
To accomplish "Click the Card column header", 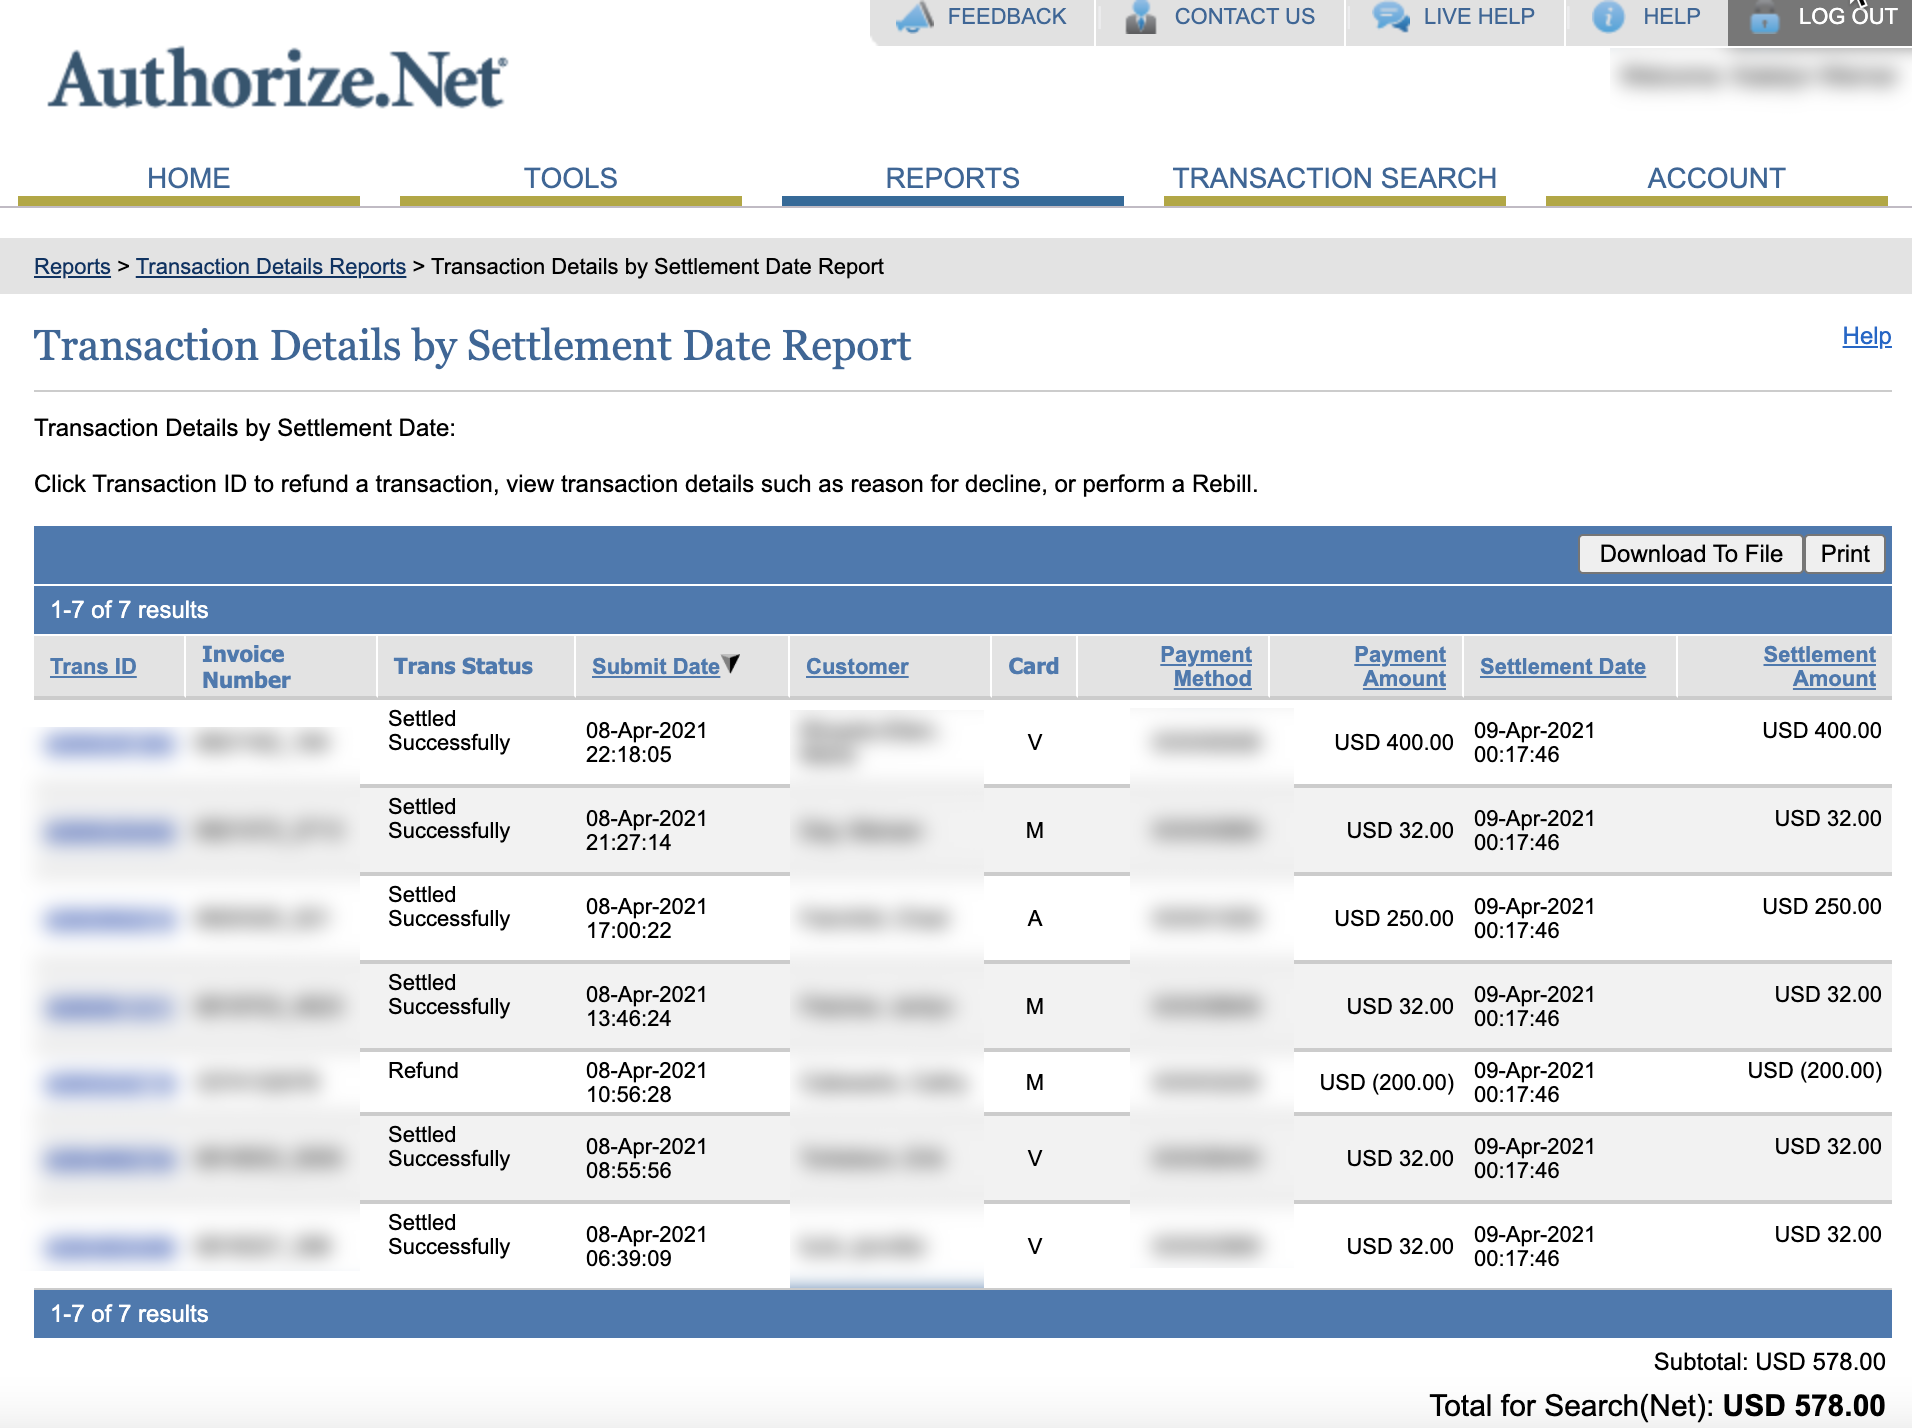I will pyautogui.click(x=1033, y=667).
